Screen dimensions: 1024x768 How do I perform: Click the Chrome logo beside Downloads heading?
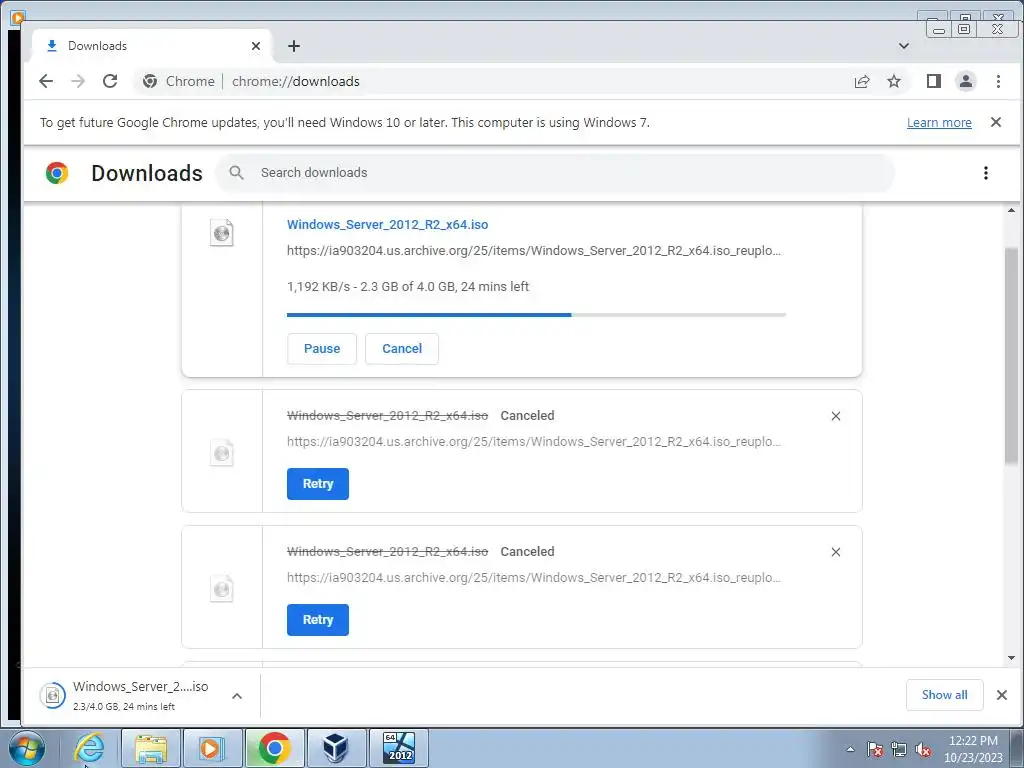pyautogui.click(x=57, y=173)
